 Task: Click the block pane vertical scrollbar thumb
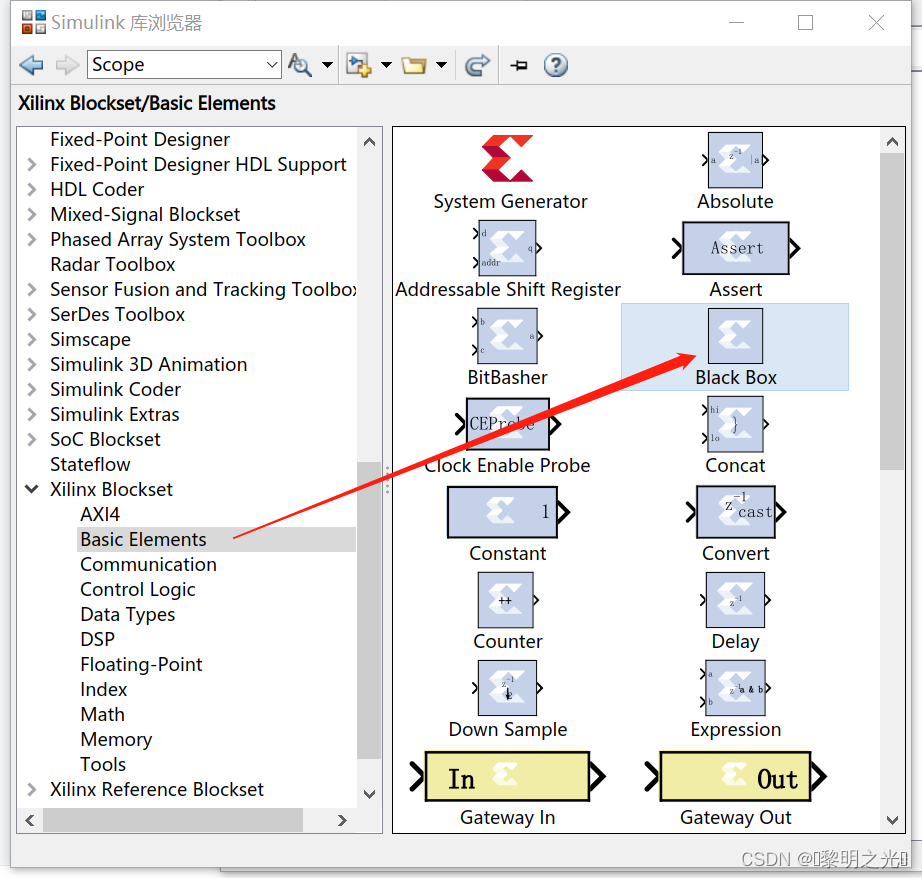892,312
